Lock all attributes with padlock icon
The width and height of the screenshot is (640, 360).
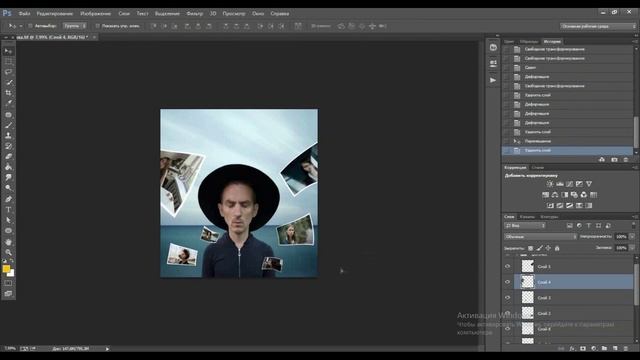point(557,248)
